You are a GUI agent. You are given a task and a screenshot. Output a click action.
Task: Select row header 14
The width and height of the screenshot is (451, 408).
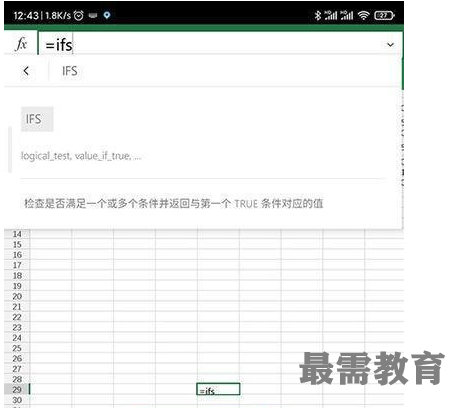(x=17, y=234)
